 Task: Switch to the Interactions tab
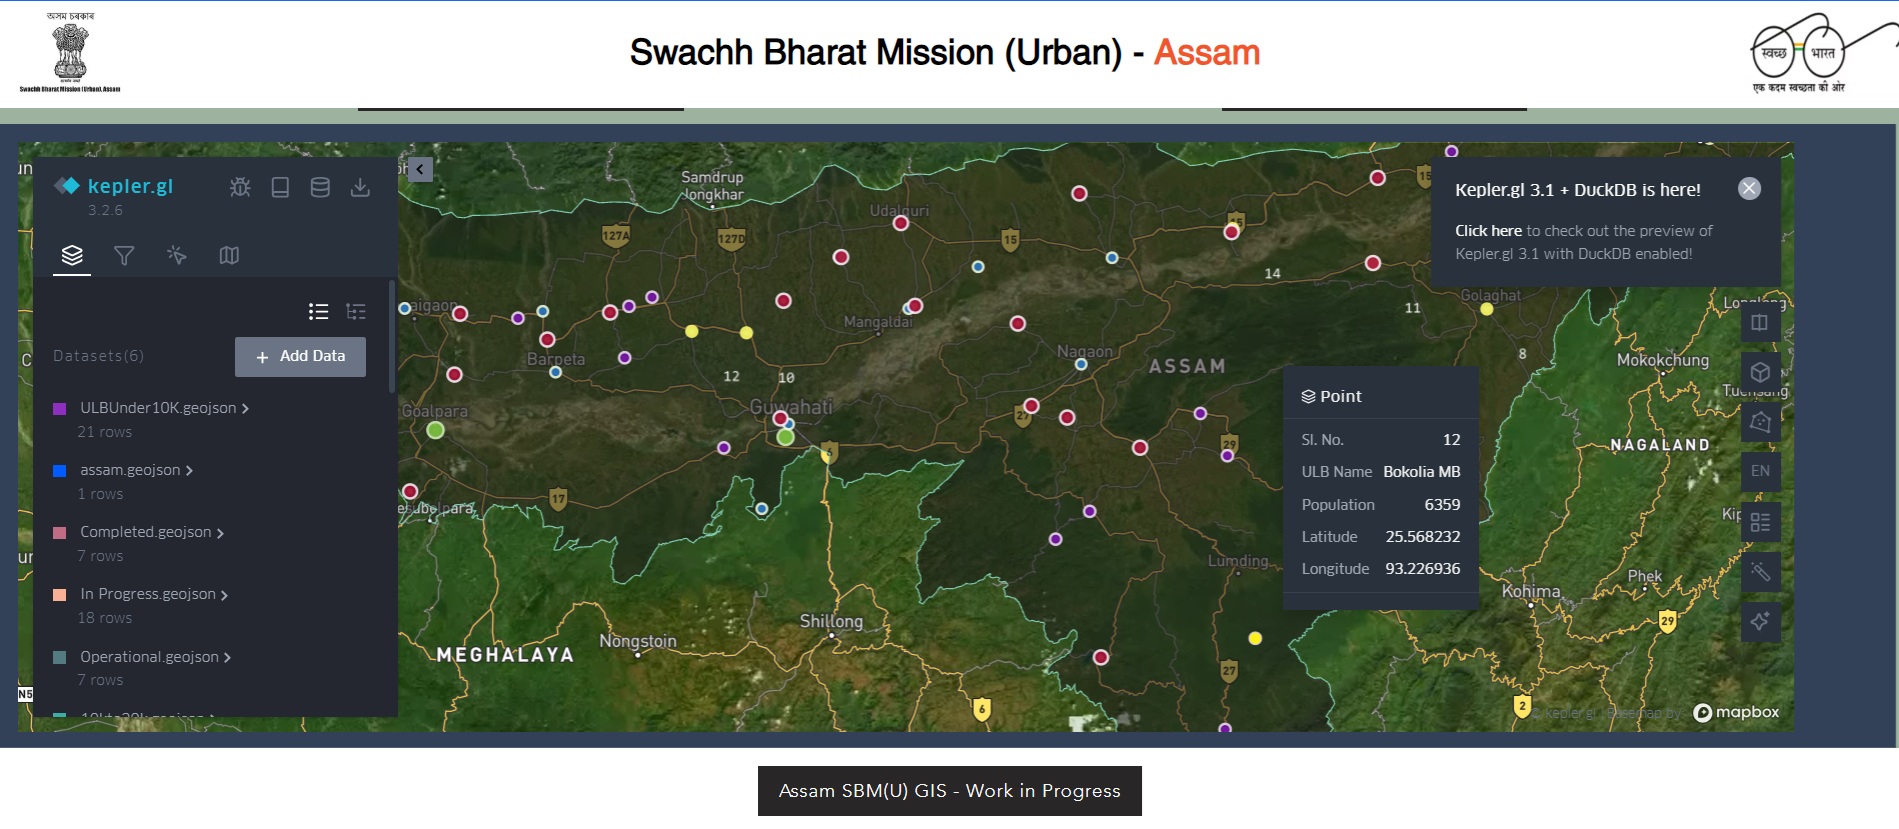177,255
